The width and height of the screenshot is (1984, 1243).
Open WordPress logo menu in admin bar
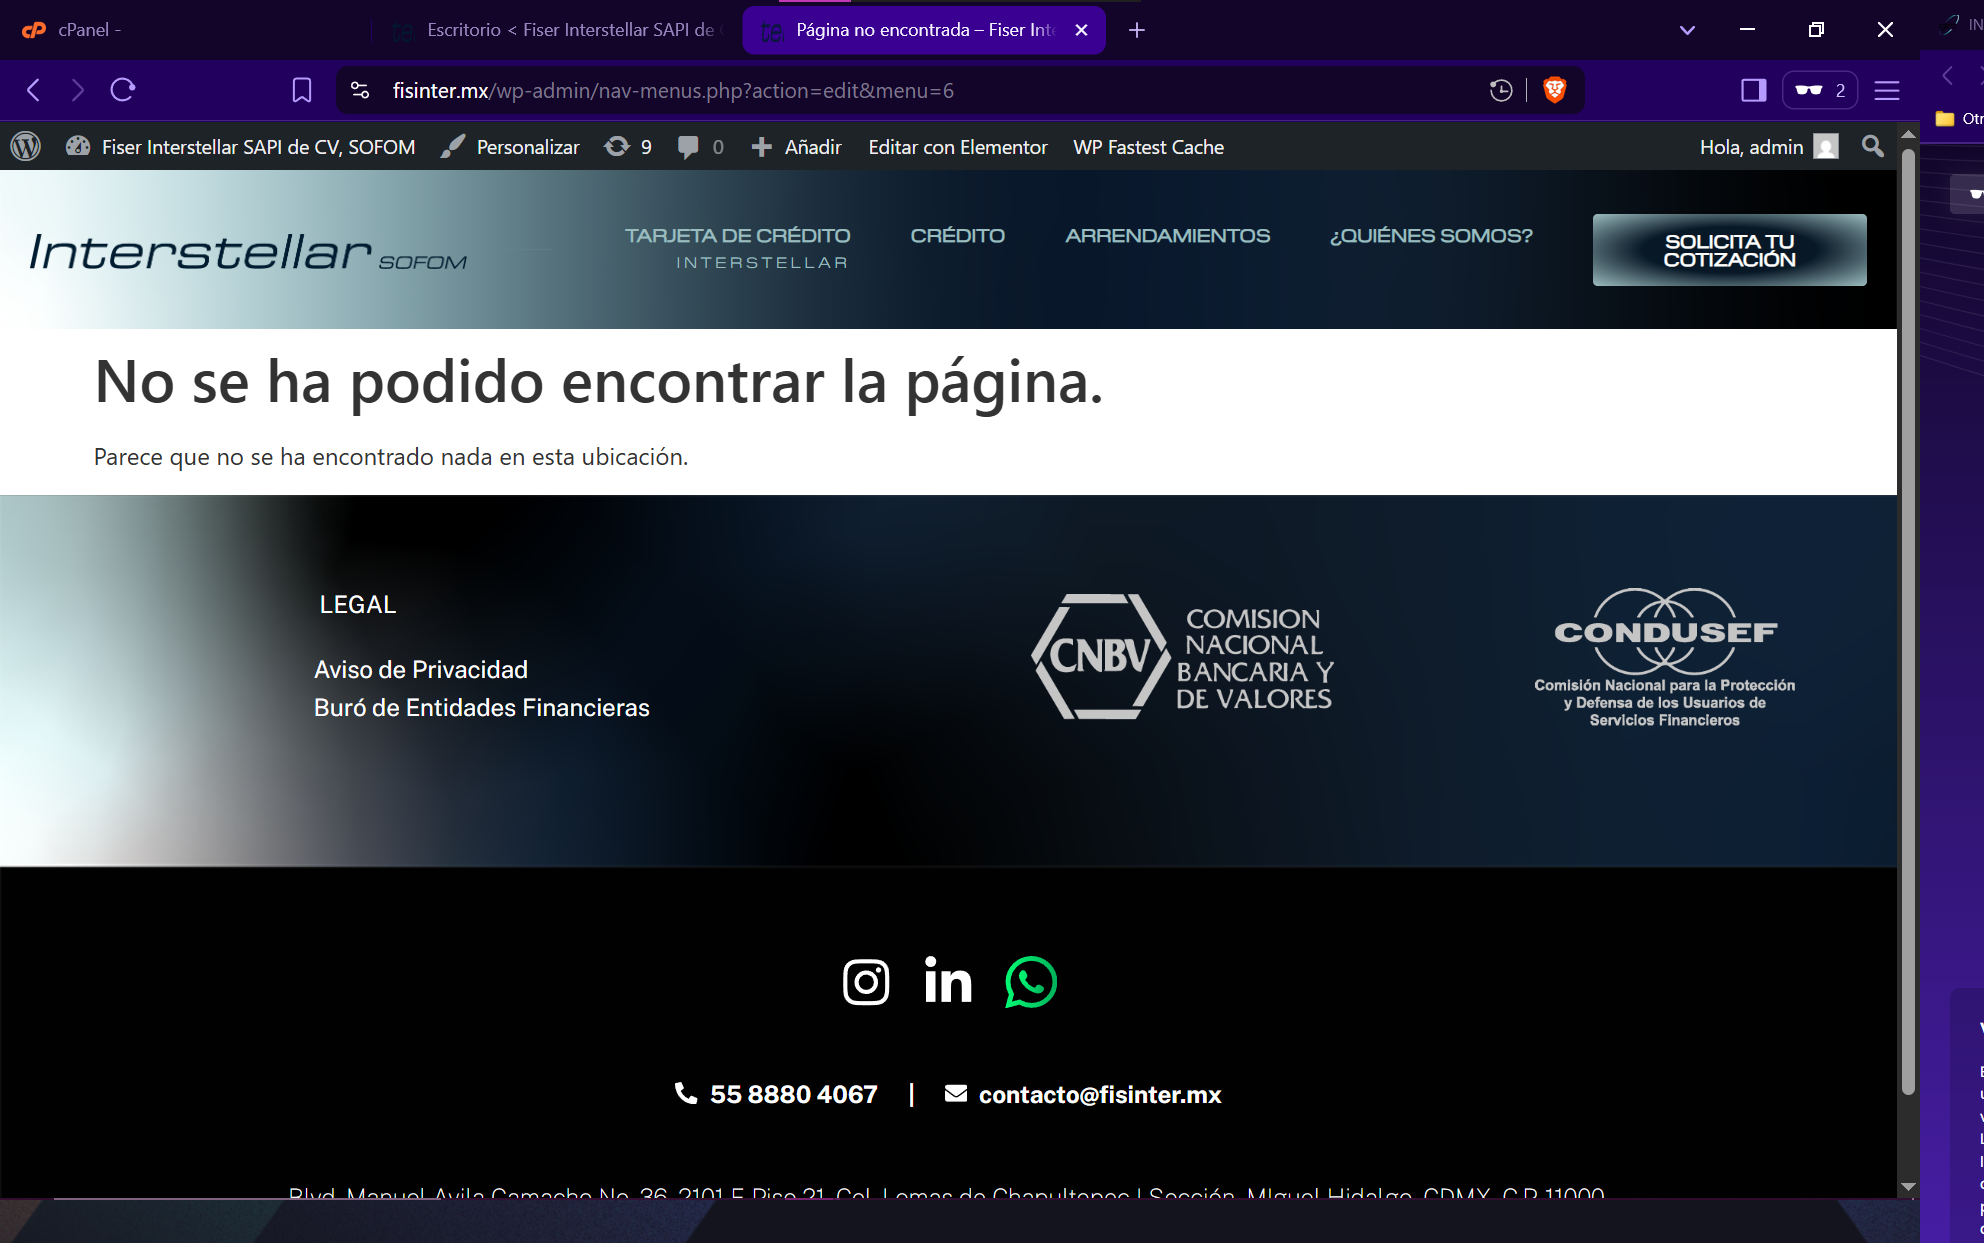[26, 147]
